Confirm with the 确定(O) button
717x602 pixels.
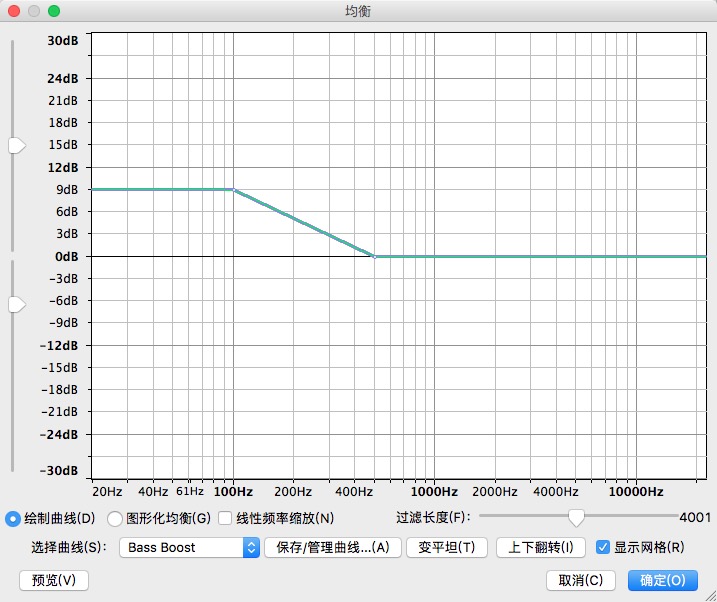662,580
